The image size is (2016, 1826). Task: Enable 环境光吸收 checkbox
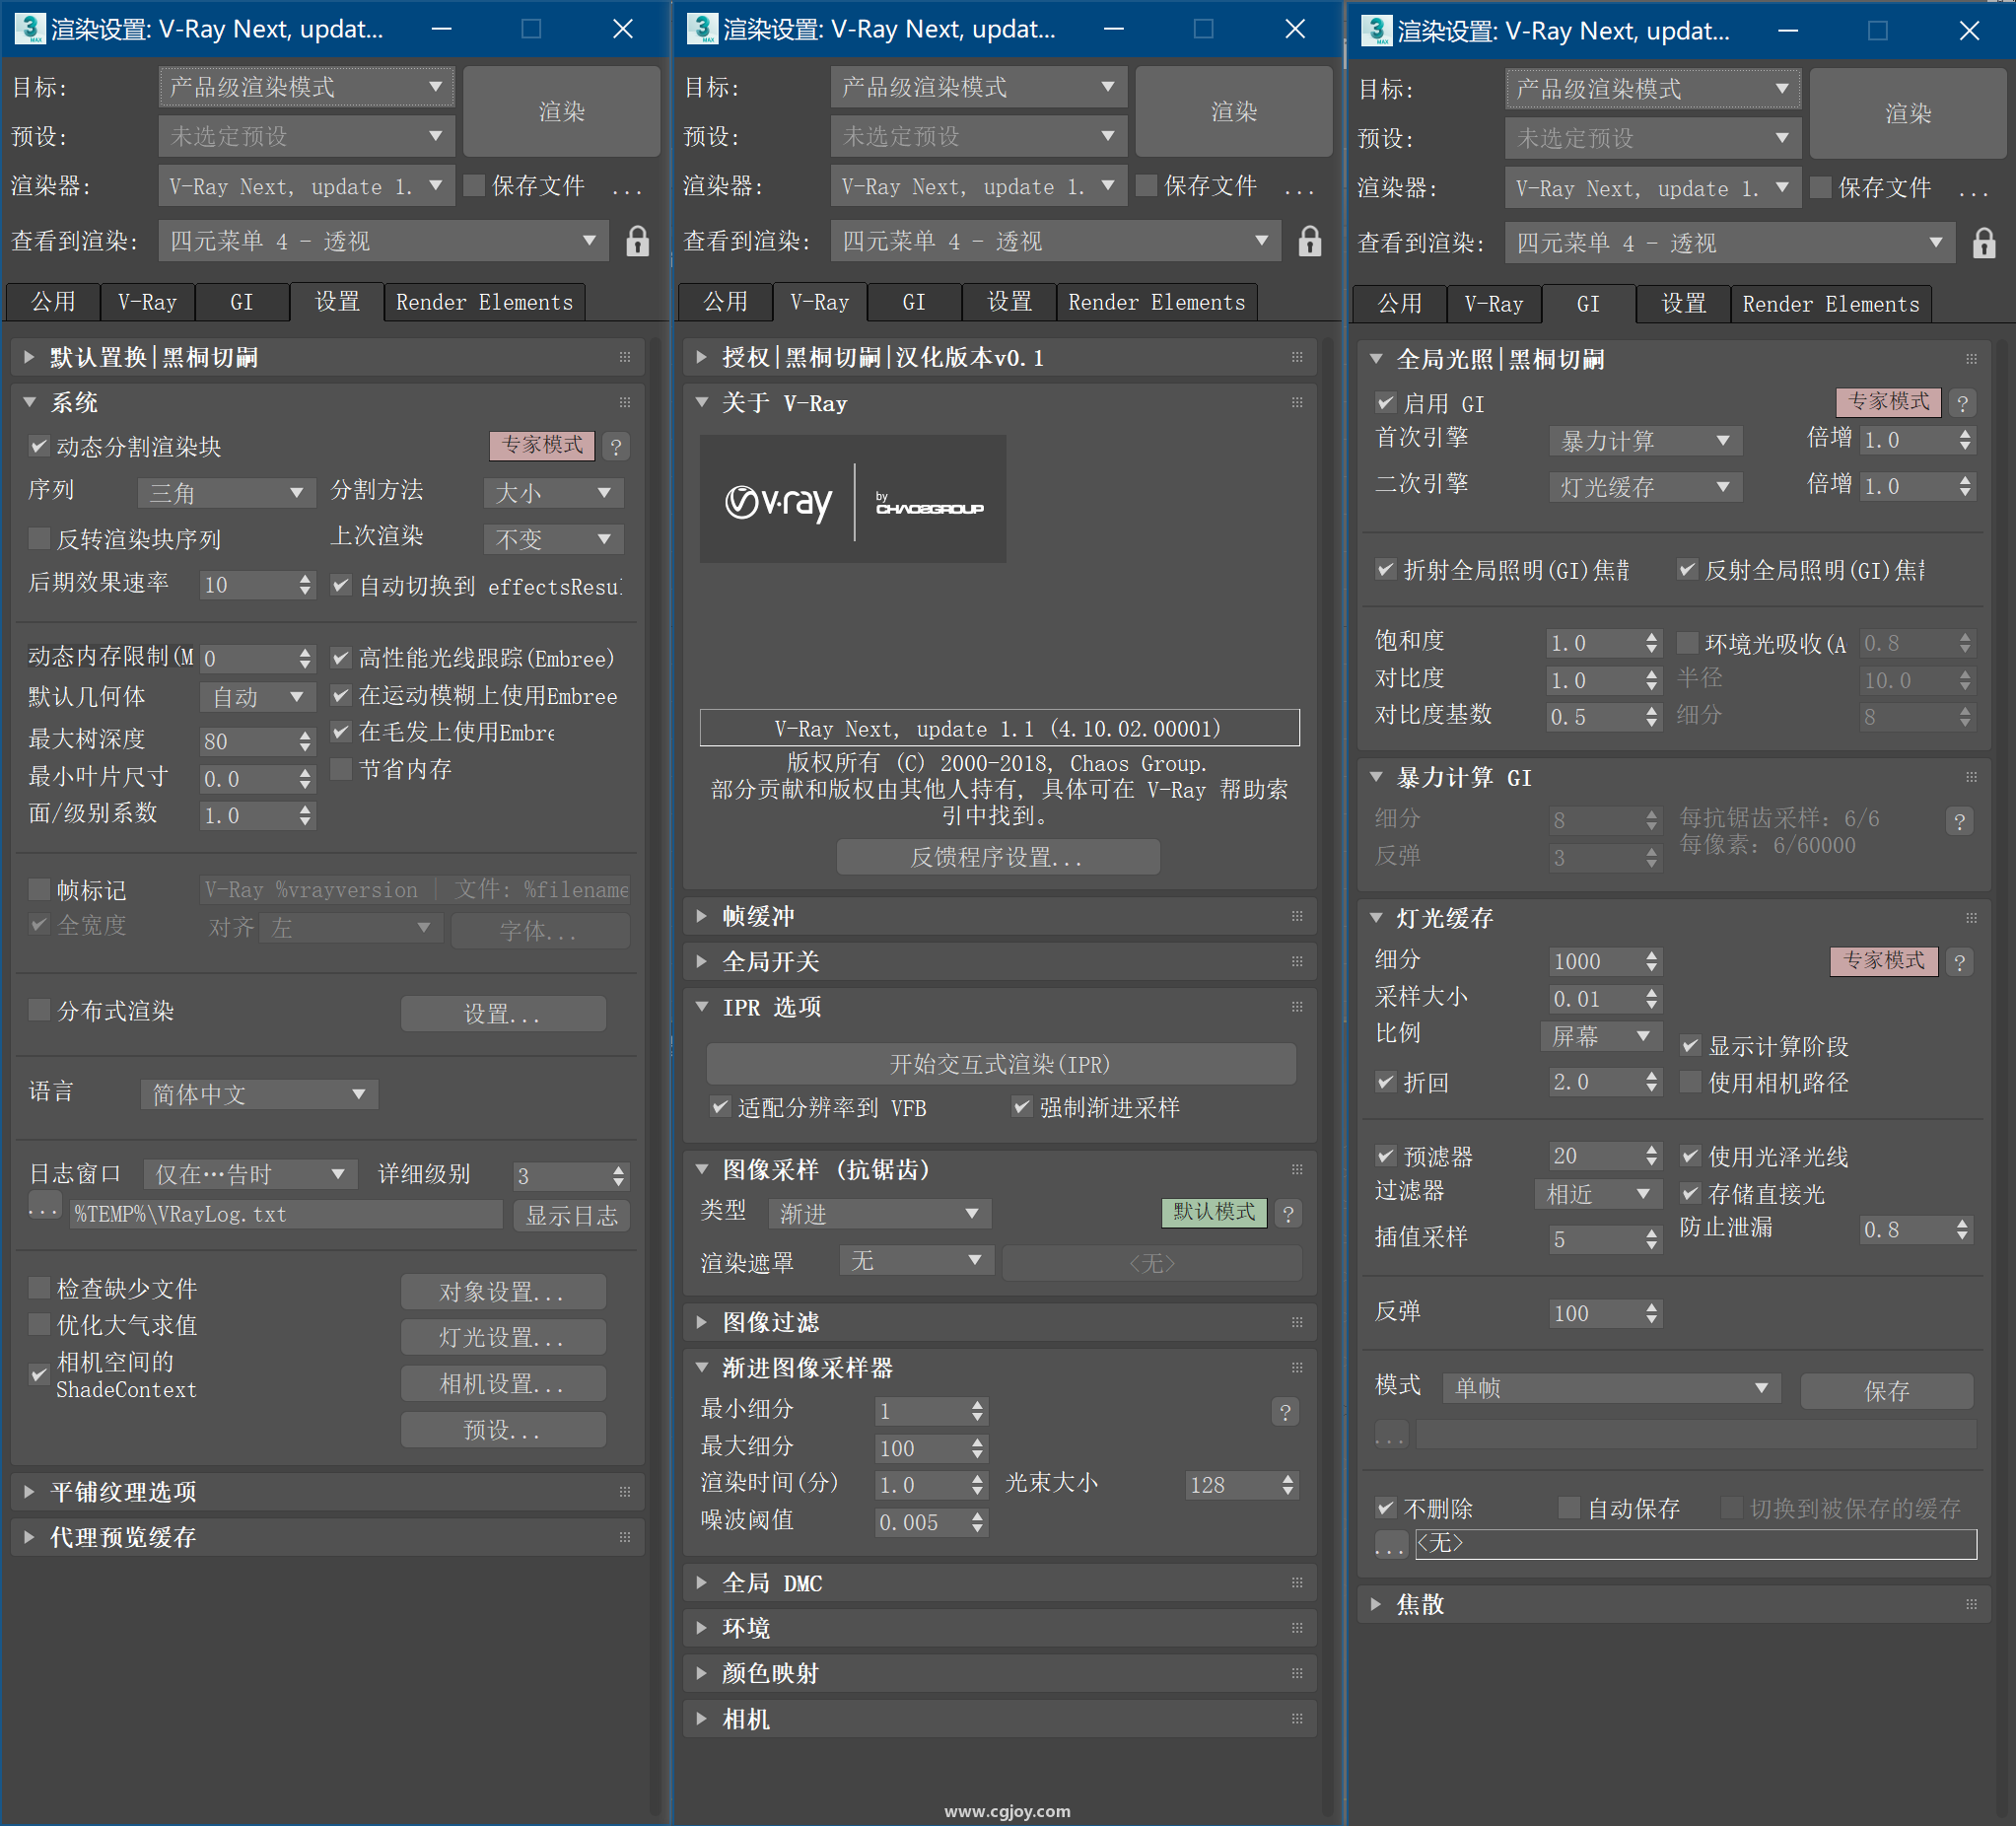point(1687,642)
